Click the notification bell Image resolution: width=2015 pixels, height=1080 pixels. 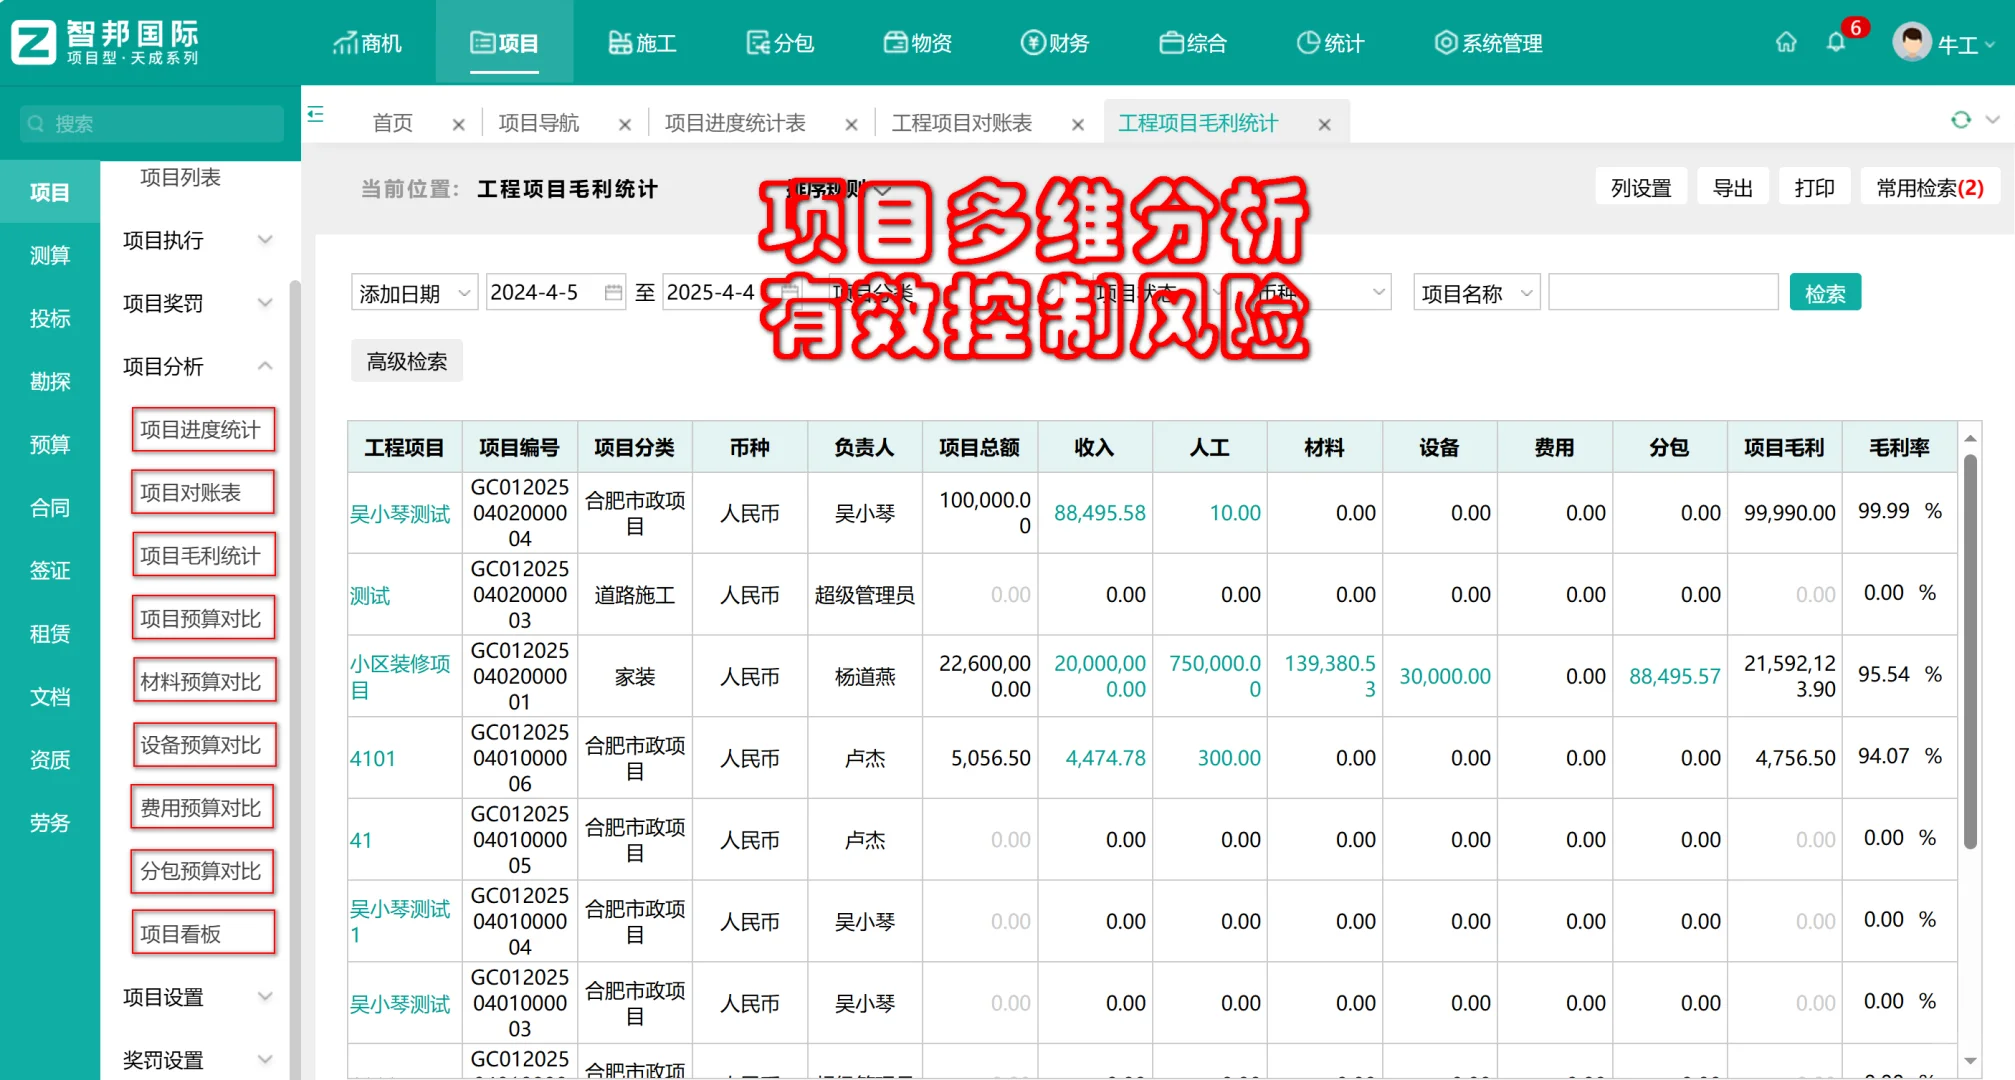point(1835,42)
